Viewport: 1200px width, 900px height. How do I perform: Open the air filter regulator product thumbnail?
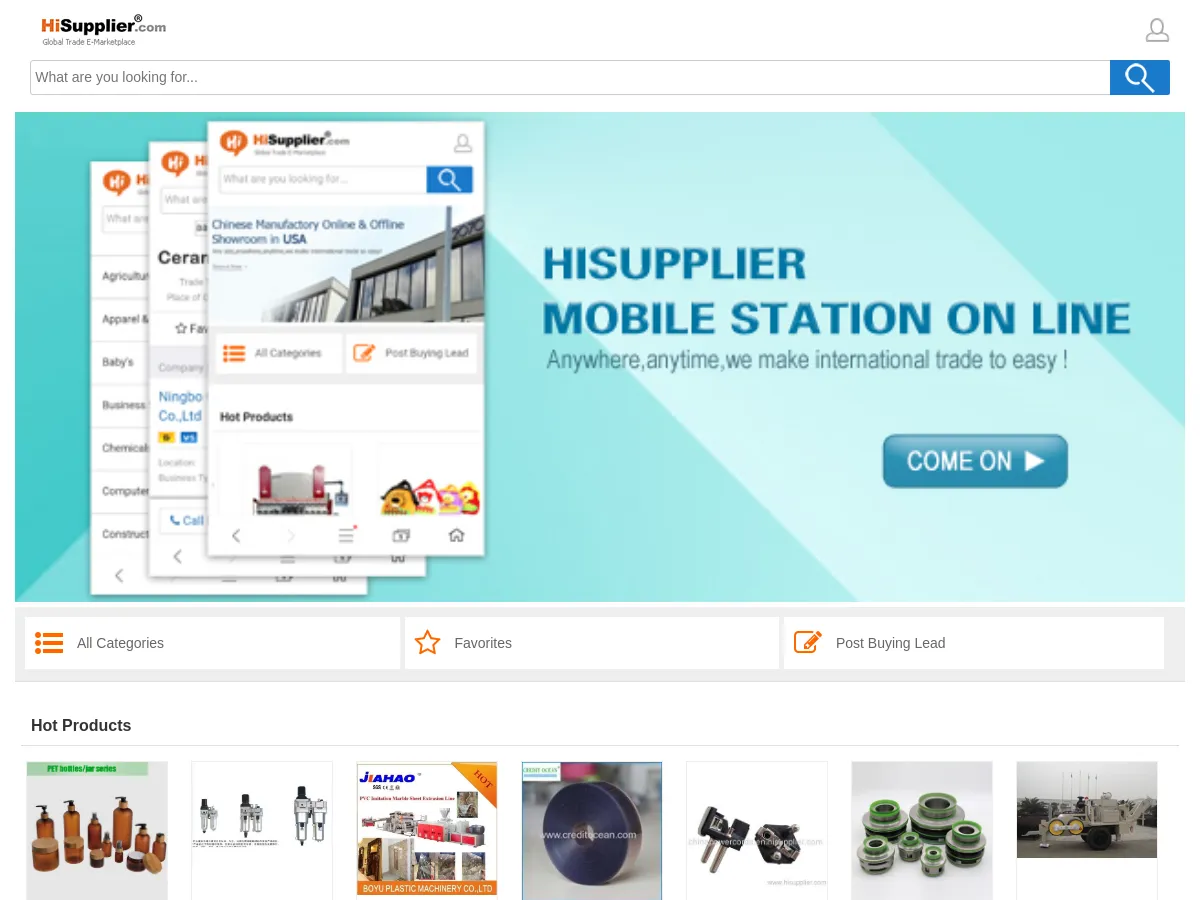click(262, 831)
